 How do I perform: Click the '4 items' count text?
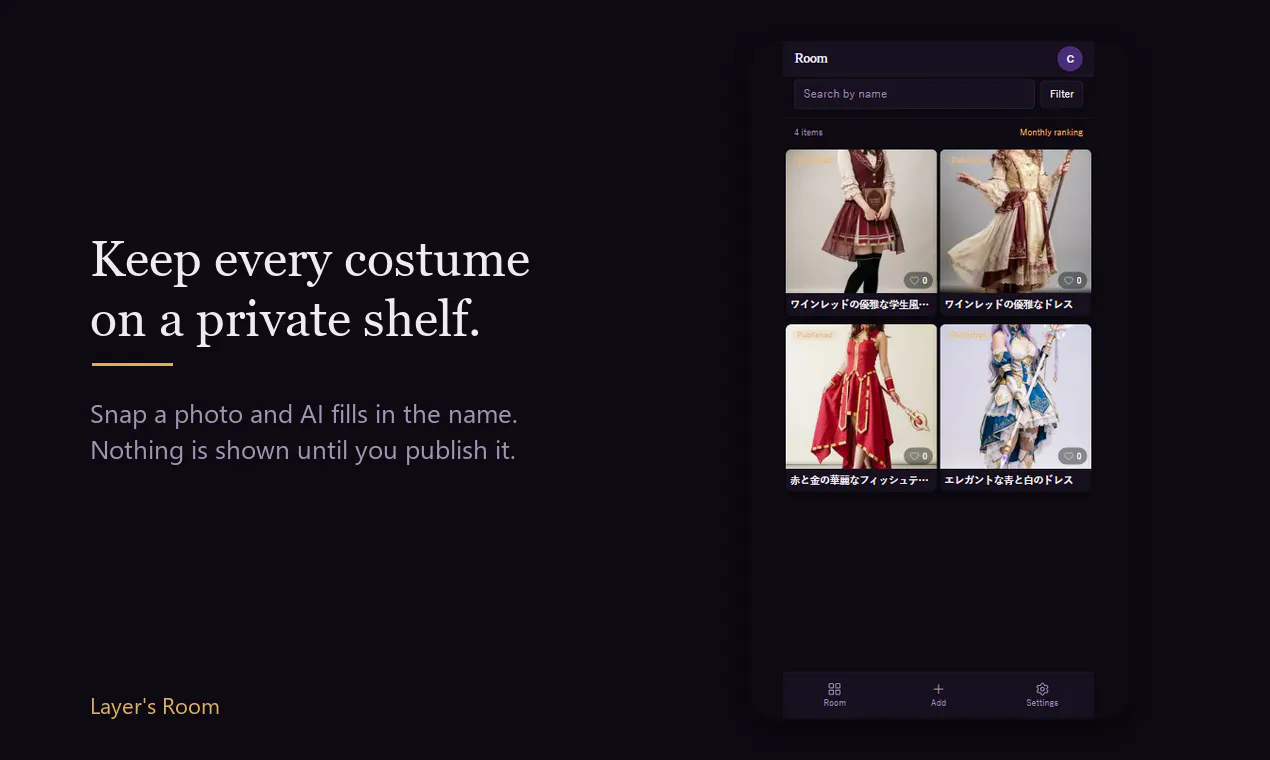(809, 132)
